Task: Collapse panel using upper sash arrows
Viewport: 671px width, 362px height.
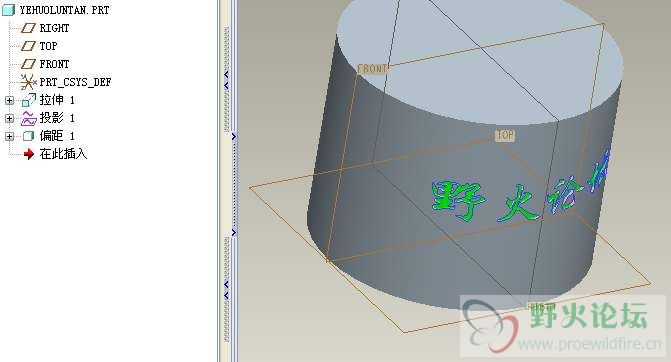Action: tap(226, 80)
